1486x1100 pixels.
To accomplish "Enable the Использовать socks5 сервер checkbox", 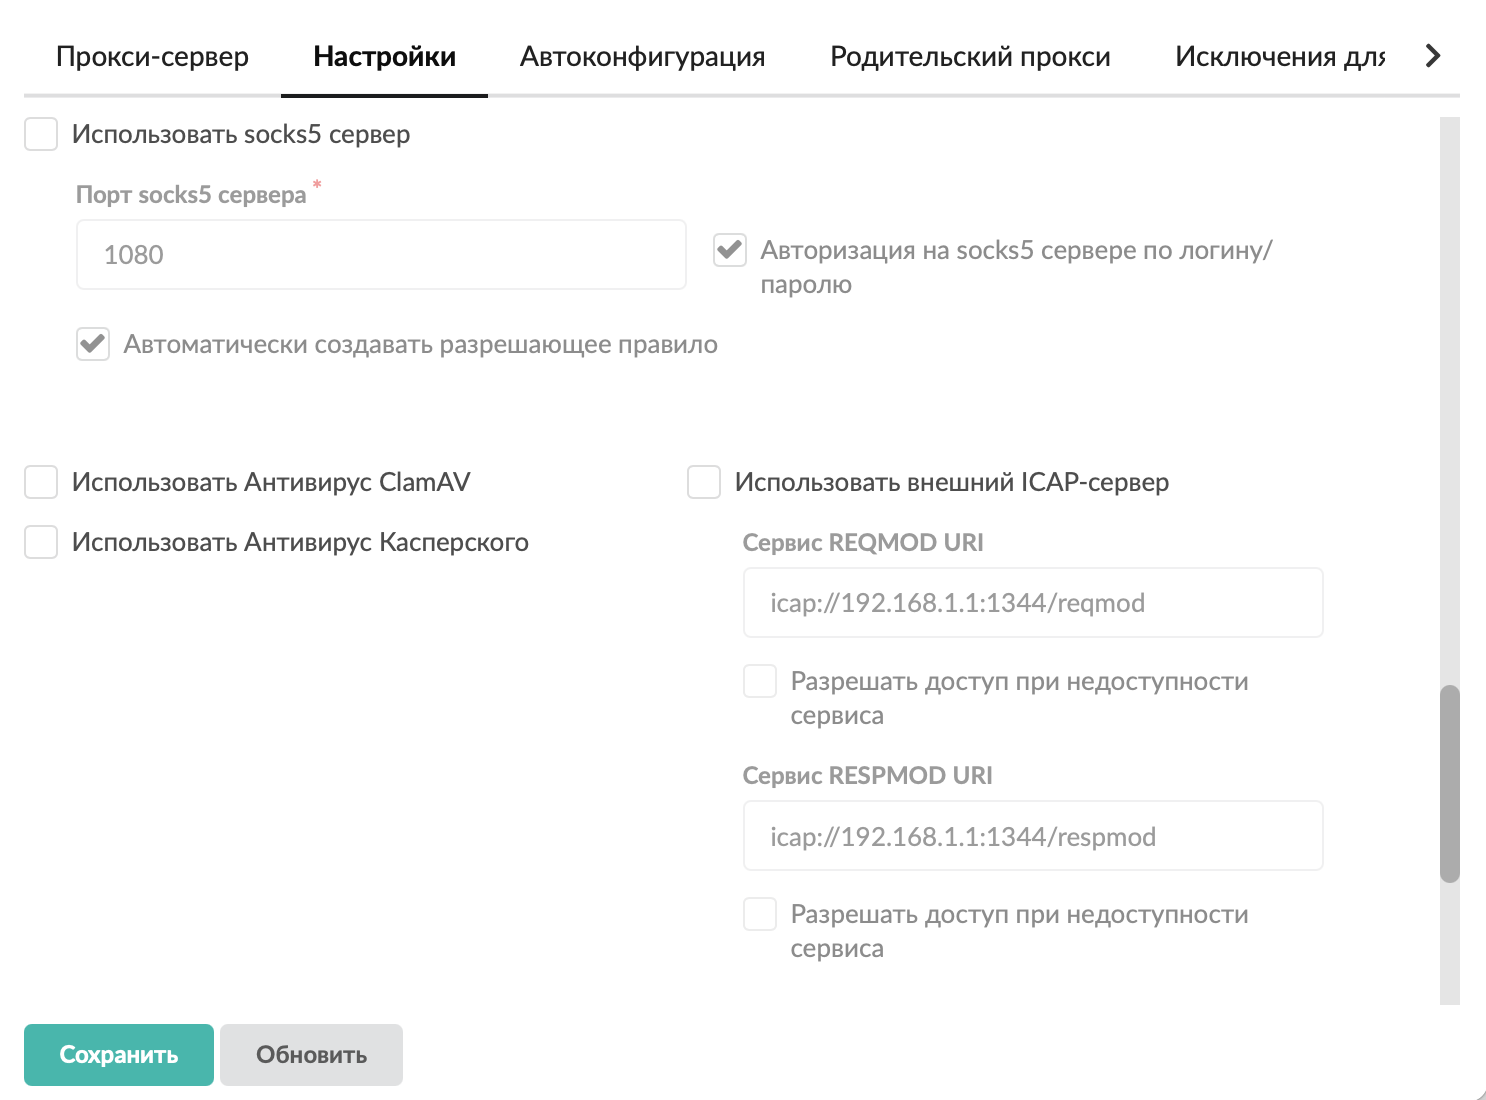I will tap(41, 134).
